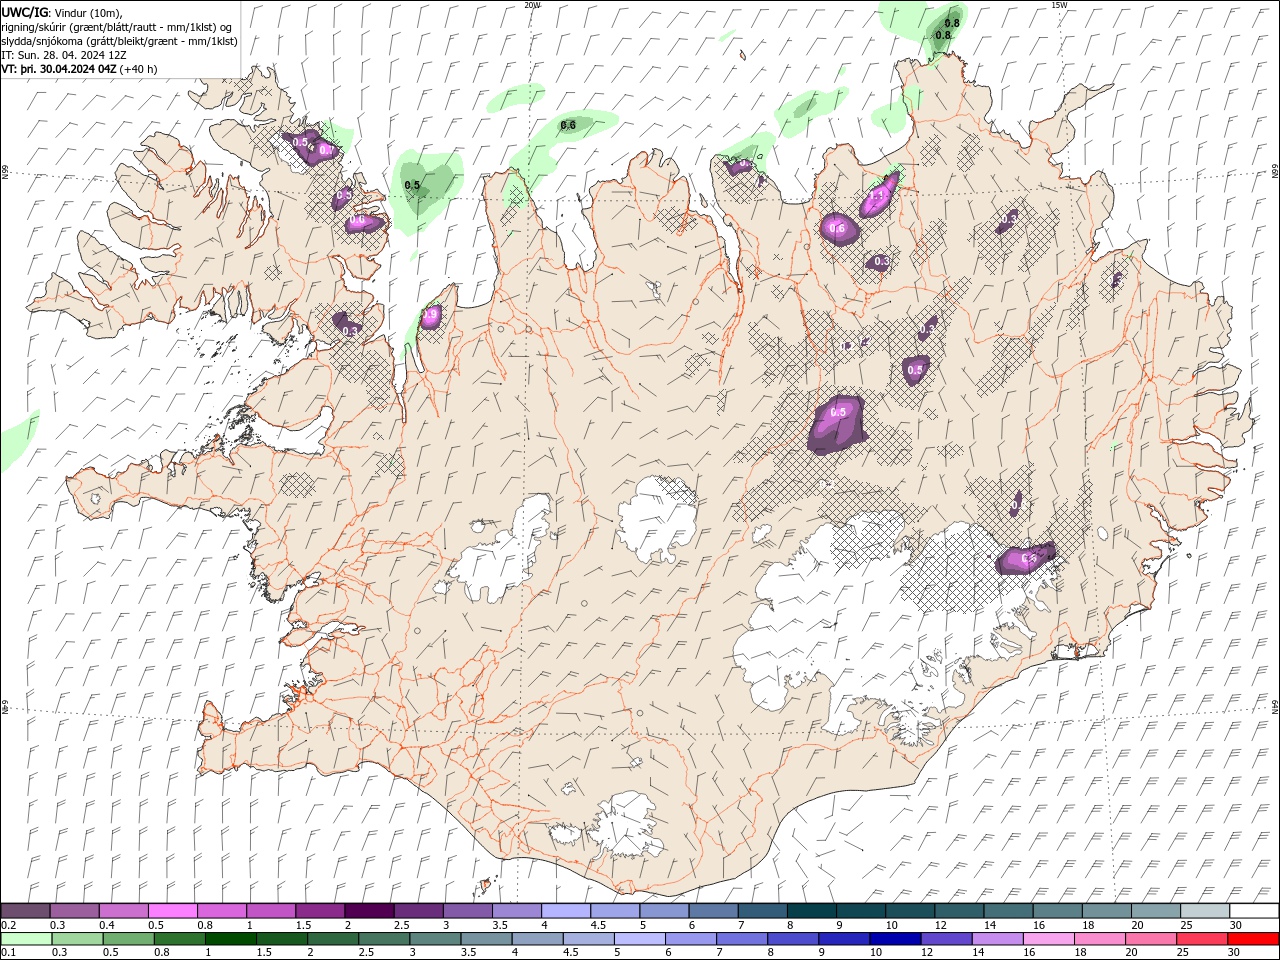Pick the light pink rain-row swatch labeled 16
This screenshot has width=1280, height=960.
(x=1049, y=939)
